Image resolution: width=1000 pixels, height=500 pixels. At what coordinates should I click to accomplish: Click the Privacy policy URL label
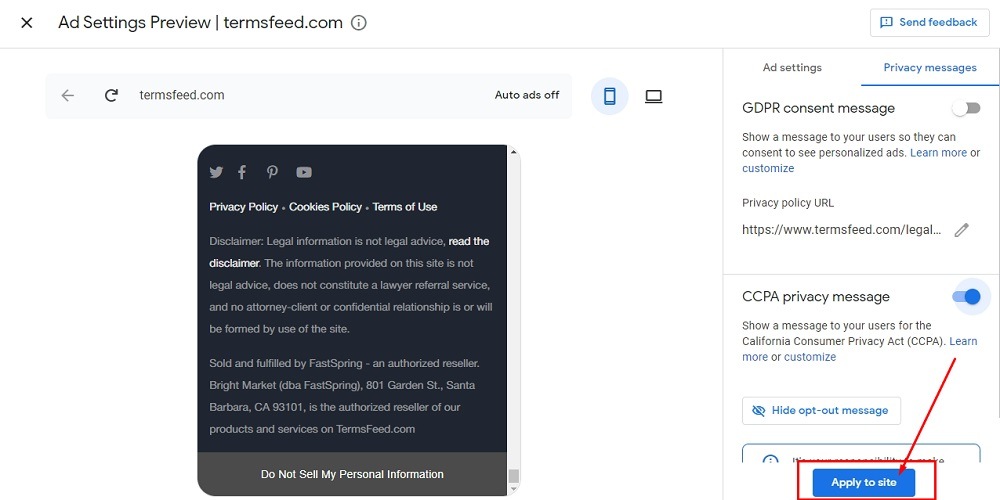coord(788,203)
